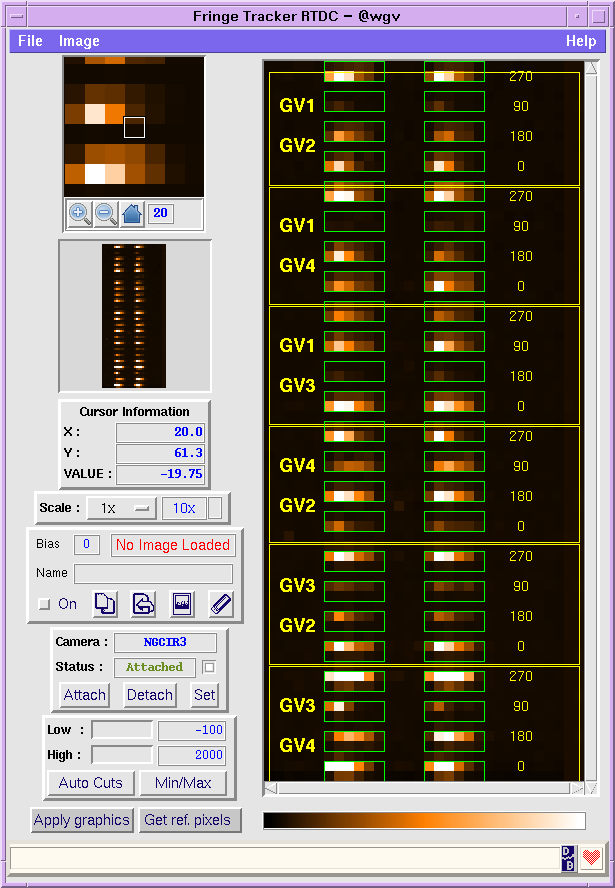Click the Detach camera button

[149, 695]
